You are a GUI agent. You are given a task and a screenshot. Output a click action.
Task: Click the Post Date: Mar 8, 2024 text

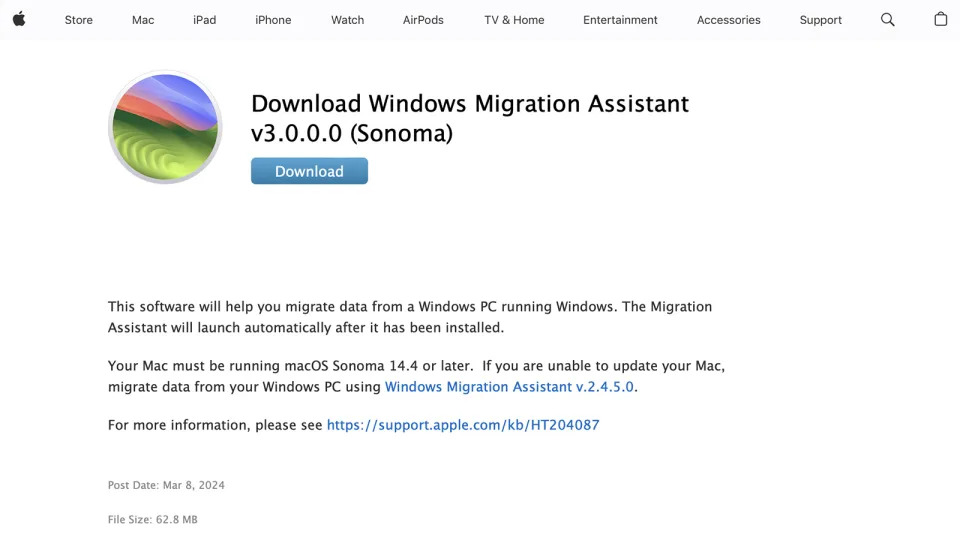(166, 485)
